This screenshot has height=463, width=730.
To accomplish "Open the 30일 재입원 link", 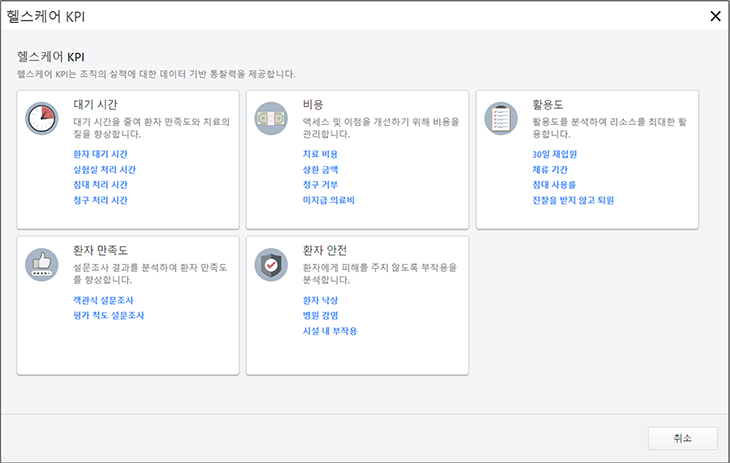I will (555, 155).
